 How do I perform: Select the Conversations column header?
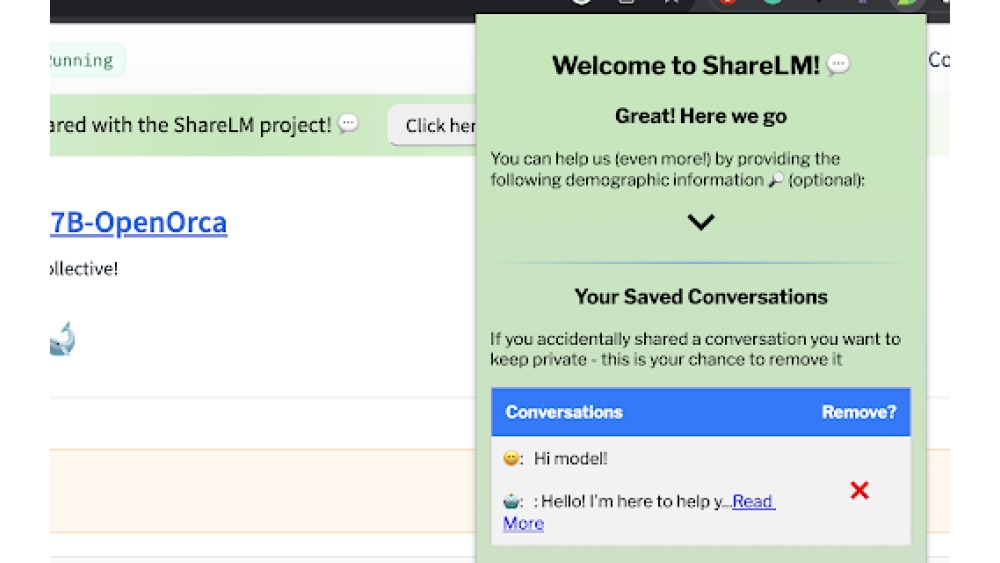tap(564, 412)
